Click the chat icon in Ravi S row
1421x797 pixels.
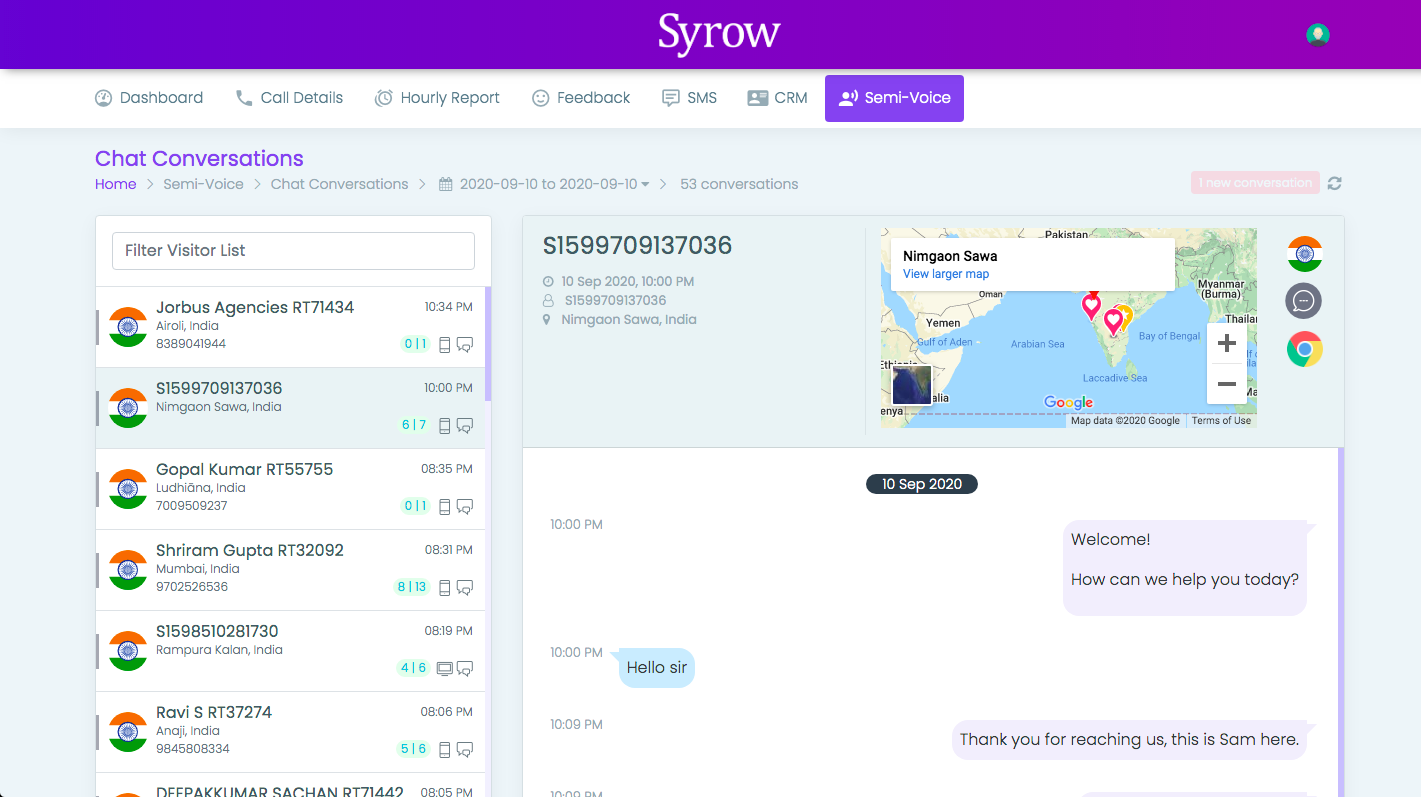pos(465,750)
